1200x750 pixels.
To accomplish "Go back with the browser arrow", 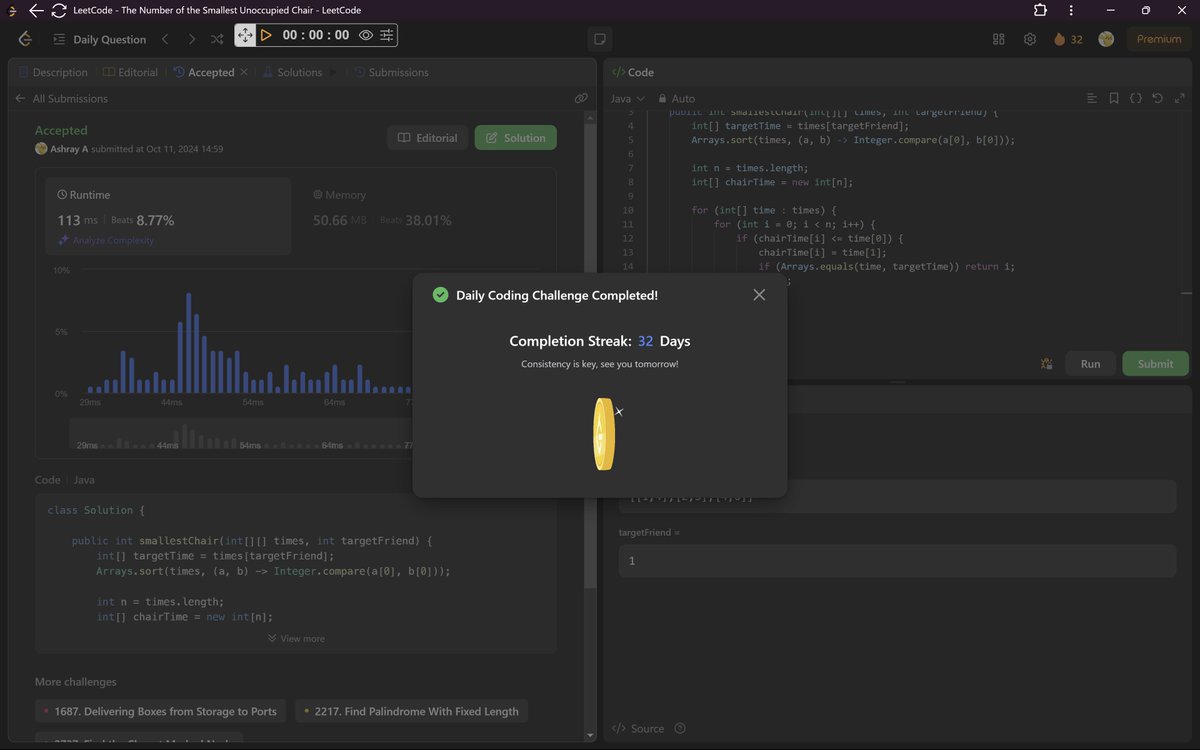I will pos(36,10).
